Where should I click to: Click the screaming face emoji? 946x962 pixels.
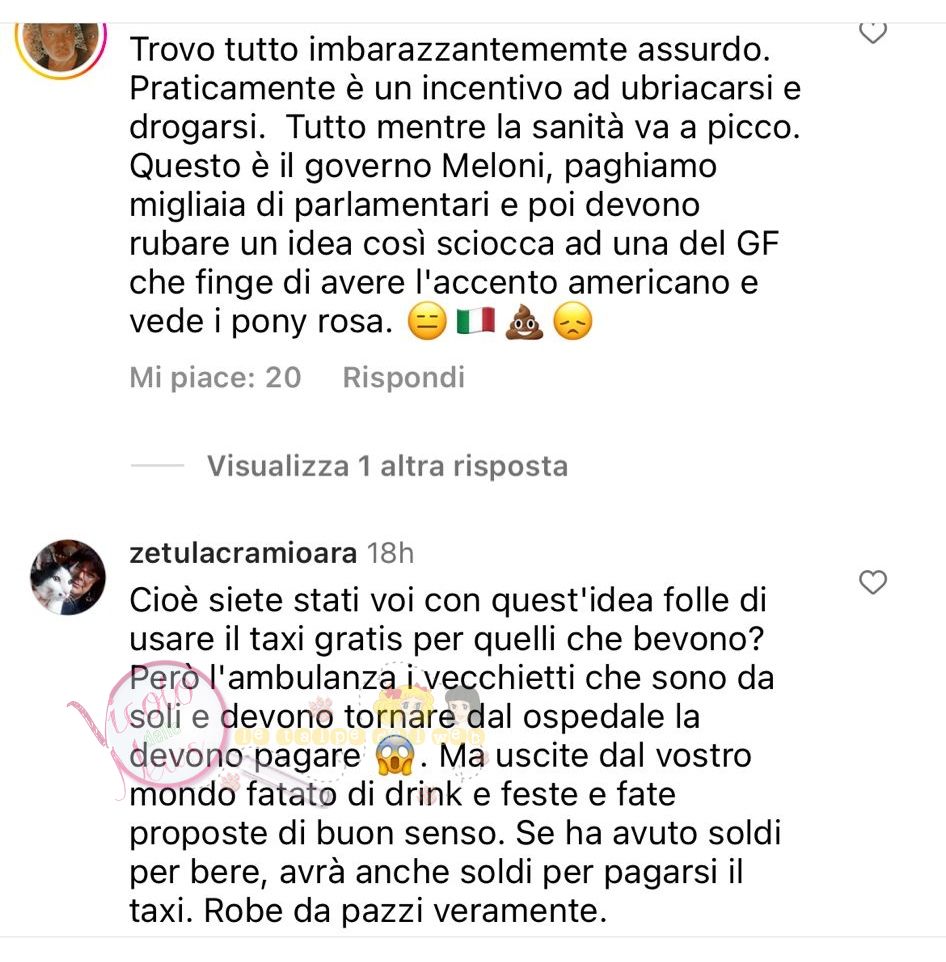click(396, 755)
